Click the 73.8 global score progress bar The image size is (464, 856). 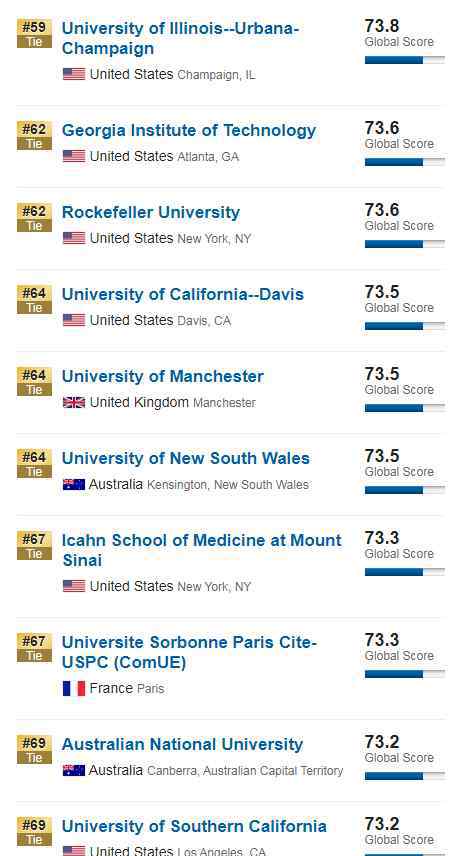[404, 60]
